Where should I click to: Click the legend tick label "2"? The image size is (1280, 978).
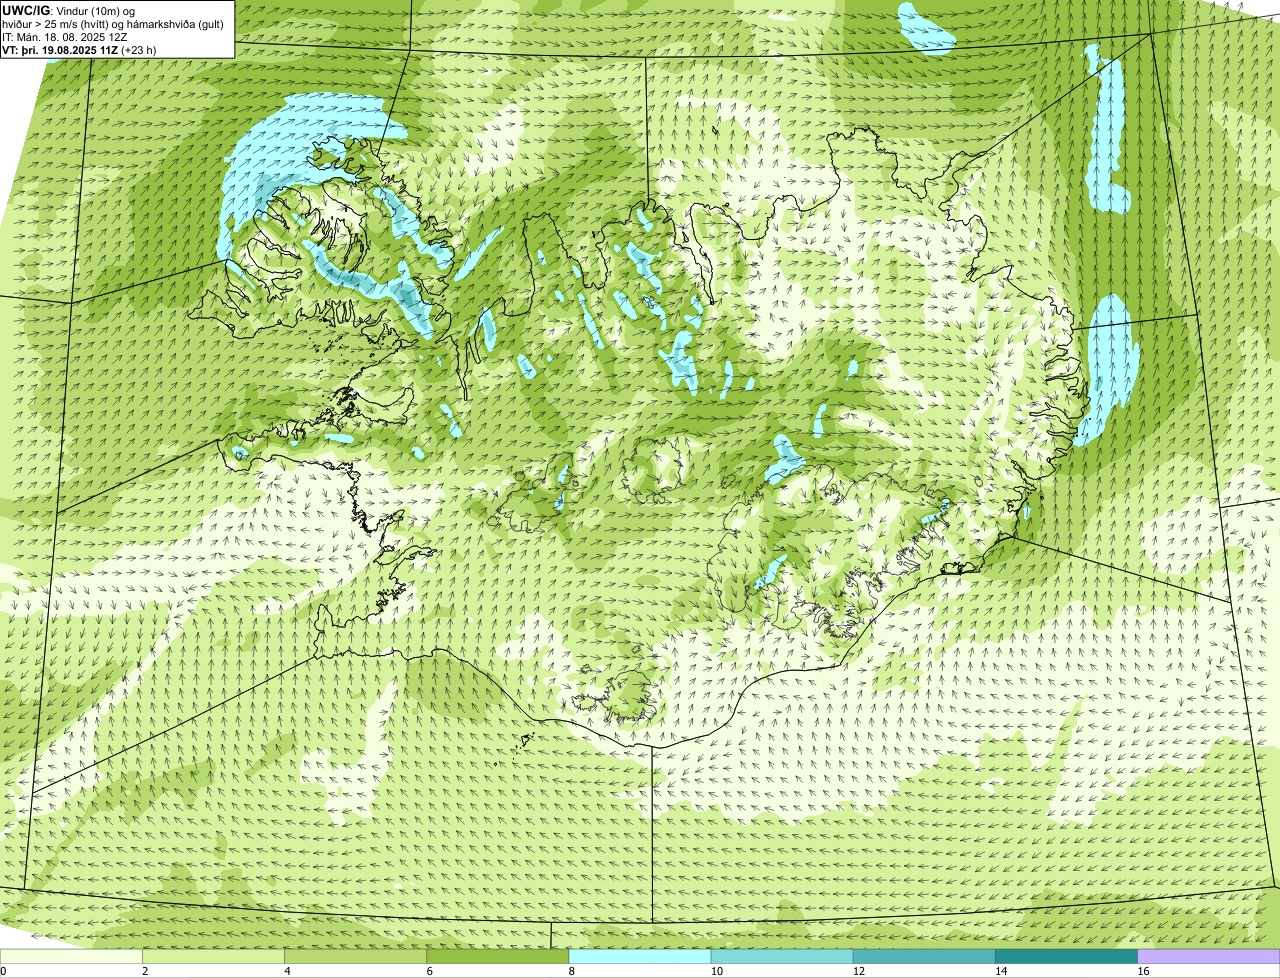coord(145,971)
